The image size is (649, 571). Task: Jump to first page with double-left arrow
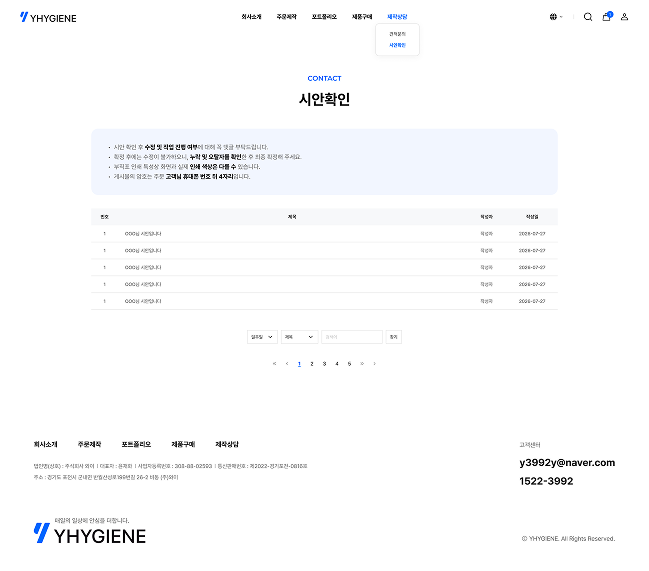point(274,364)
